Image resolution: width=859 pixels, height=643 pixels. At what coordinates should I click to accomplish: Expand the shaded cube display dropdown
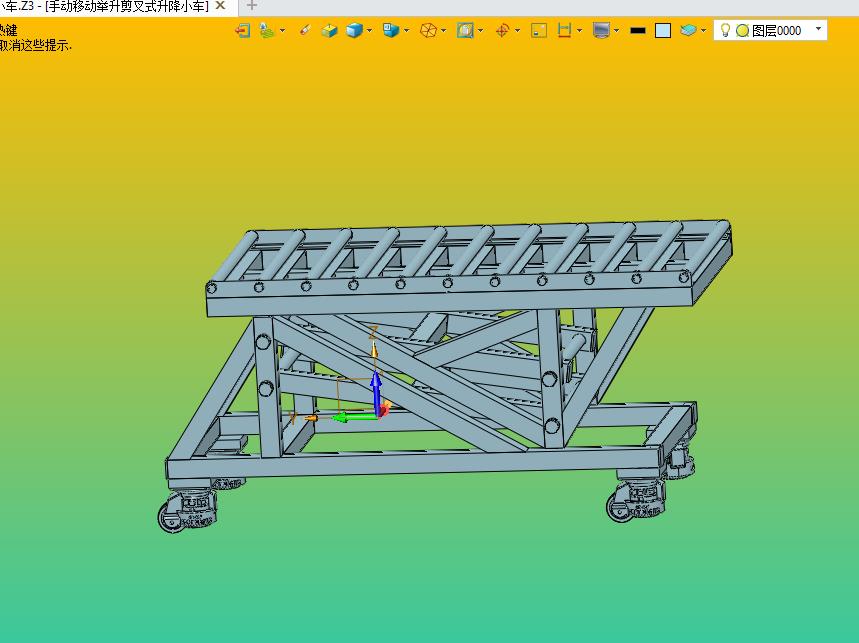pyautogui.click(x=369, y=30)
